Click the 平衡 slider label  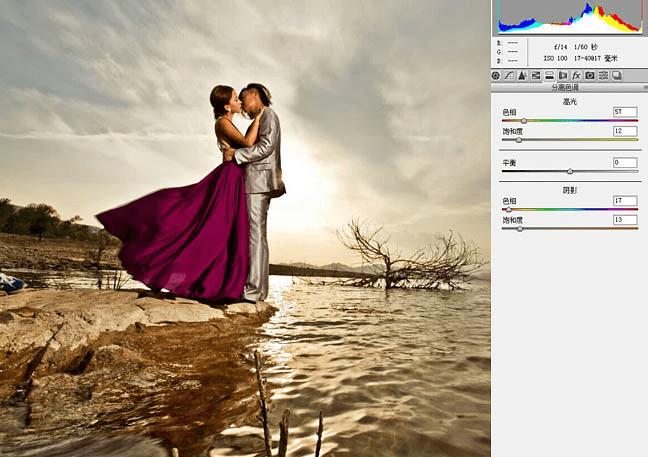pos(509,163)
